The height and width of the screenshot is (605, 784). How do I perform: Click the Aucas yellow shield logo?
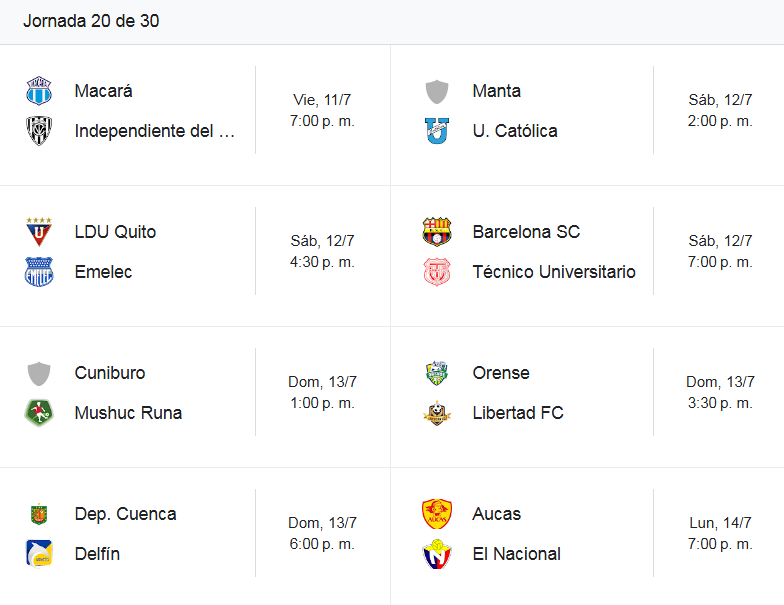437,514
